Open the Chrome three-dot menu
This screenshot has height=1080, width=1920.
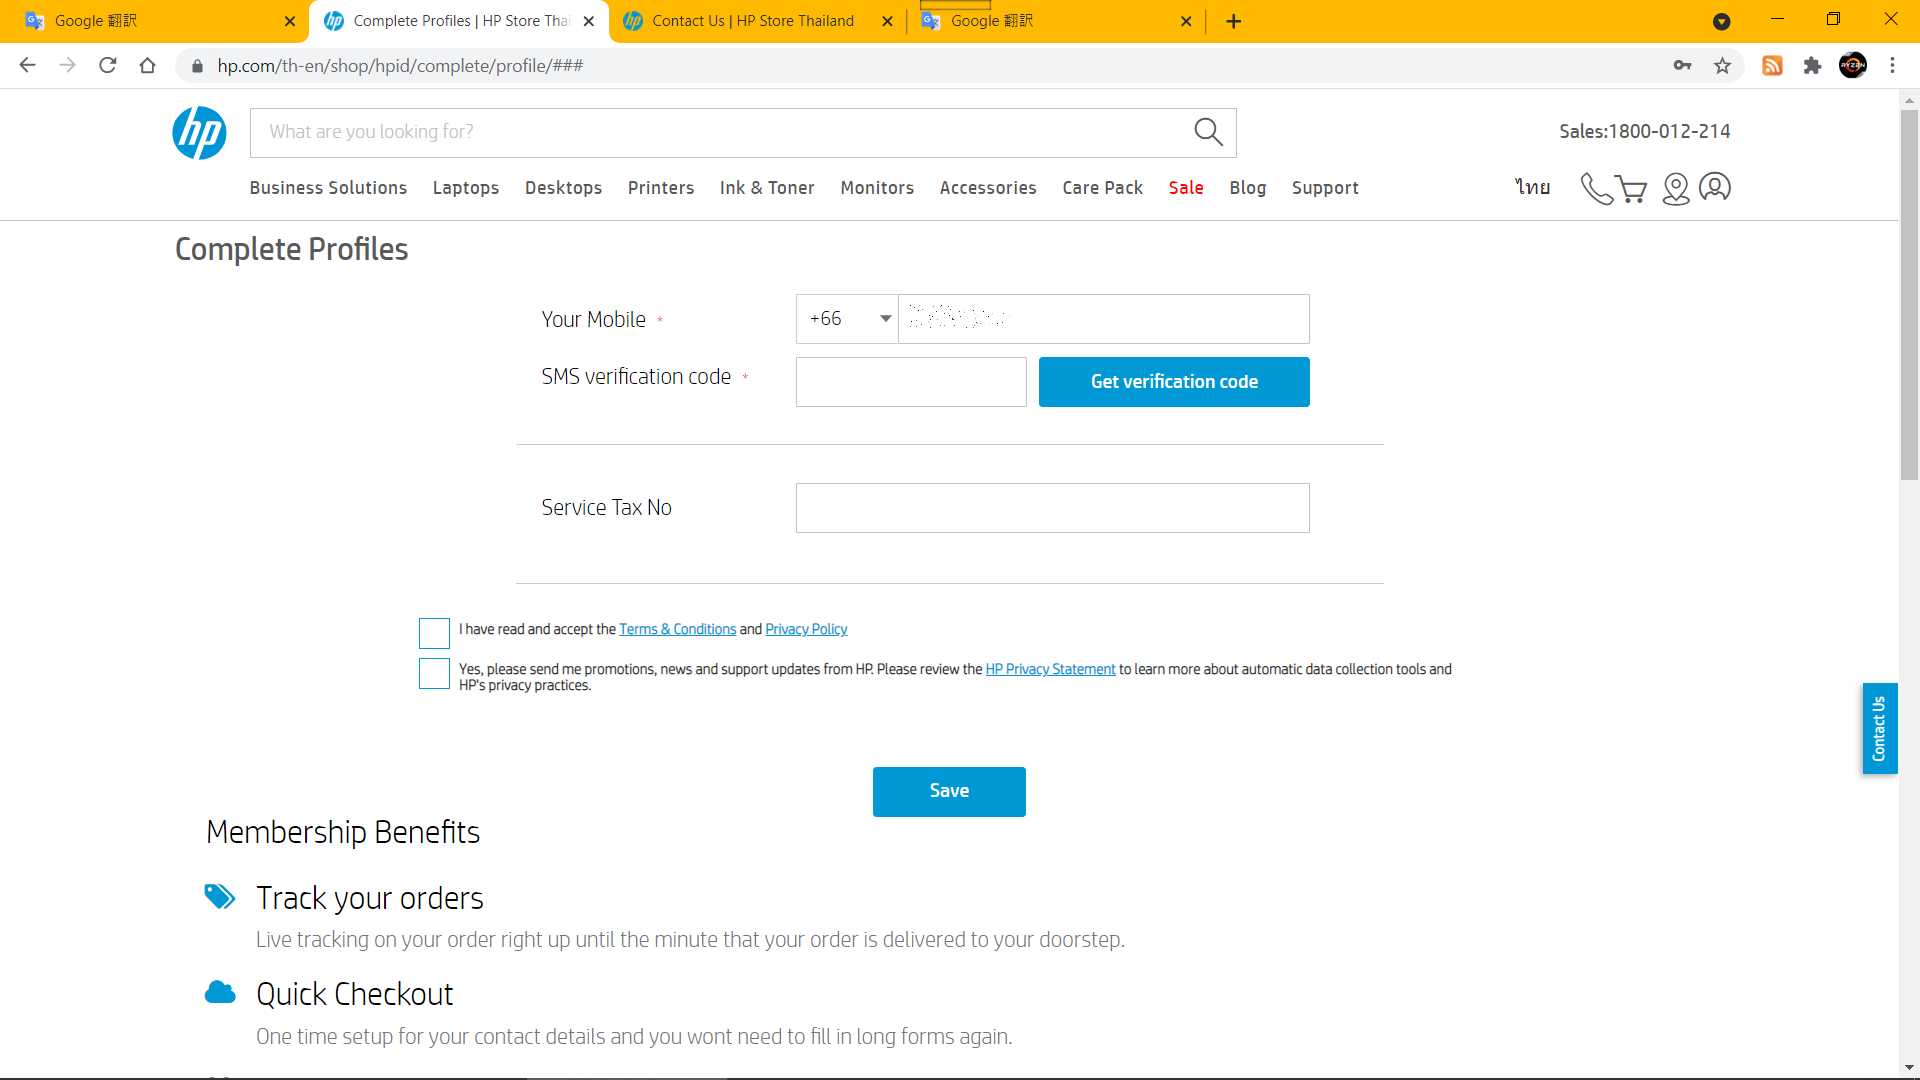pos(1892,65)
